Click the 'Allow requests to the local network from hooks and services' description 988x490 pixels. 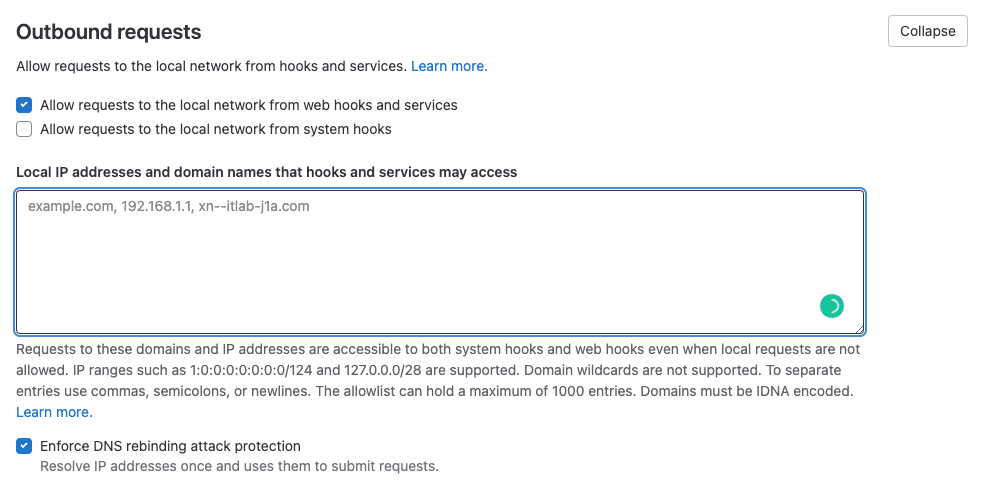[x=212, y=66]
